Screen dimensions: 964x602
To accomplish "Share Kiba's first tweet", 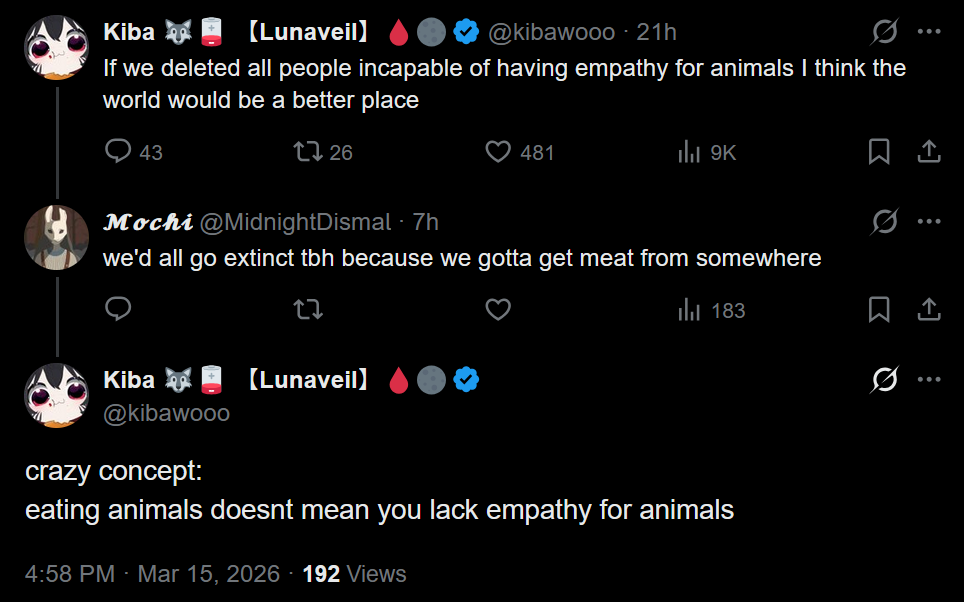I will 929,152.
